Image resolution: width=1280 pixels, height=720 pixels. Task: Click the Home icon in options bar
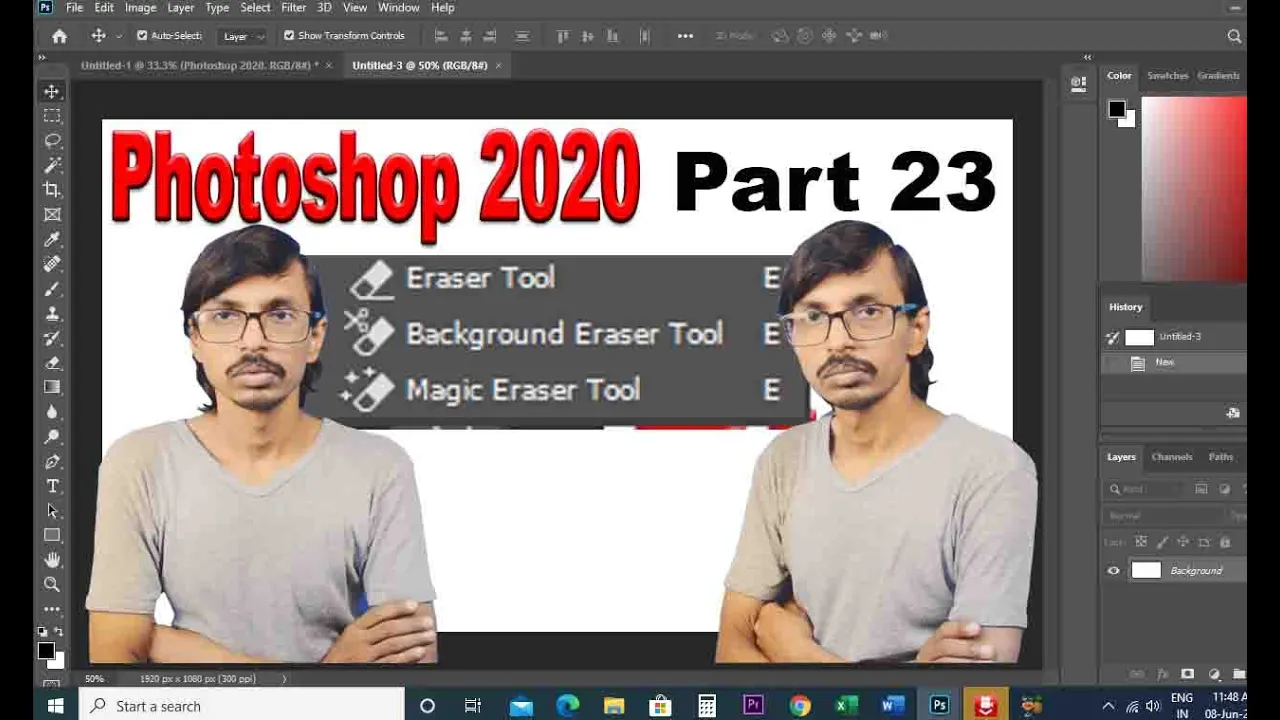click(59, 36)
